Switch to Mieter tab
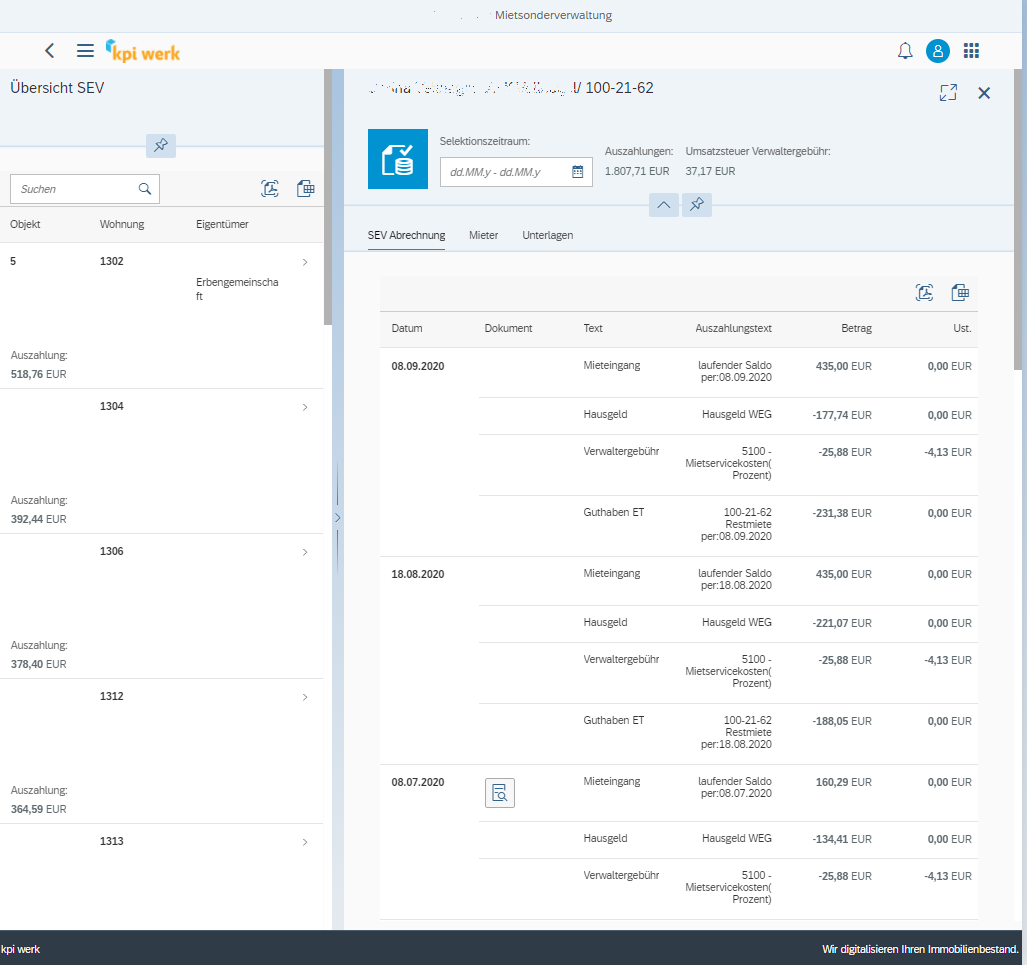Viewport: 1027px width, 965px height. click(483, 235)
